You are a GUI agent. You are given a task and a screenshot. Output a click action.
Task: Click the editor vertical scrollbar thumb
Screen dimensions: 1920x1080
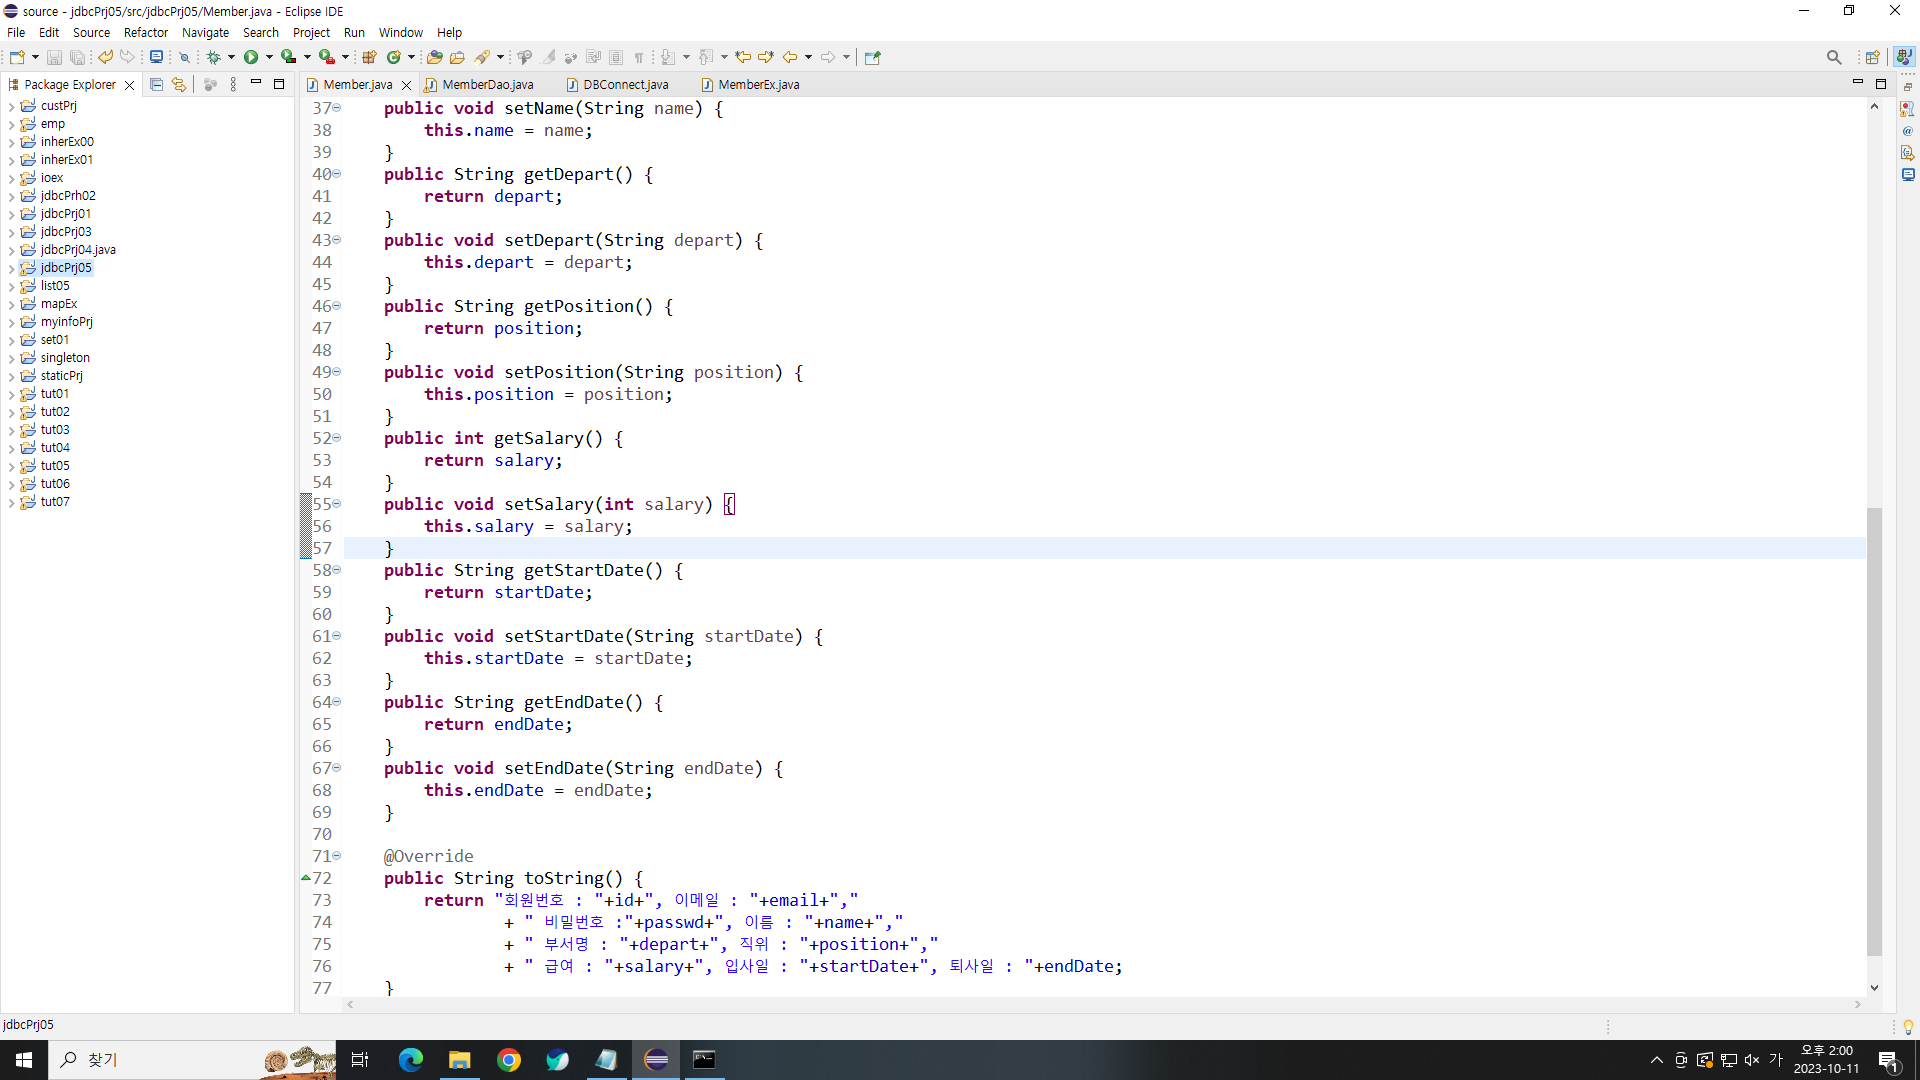click(1874, 730)
